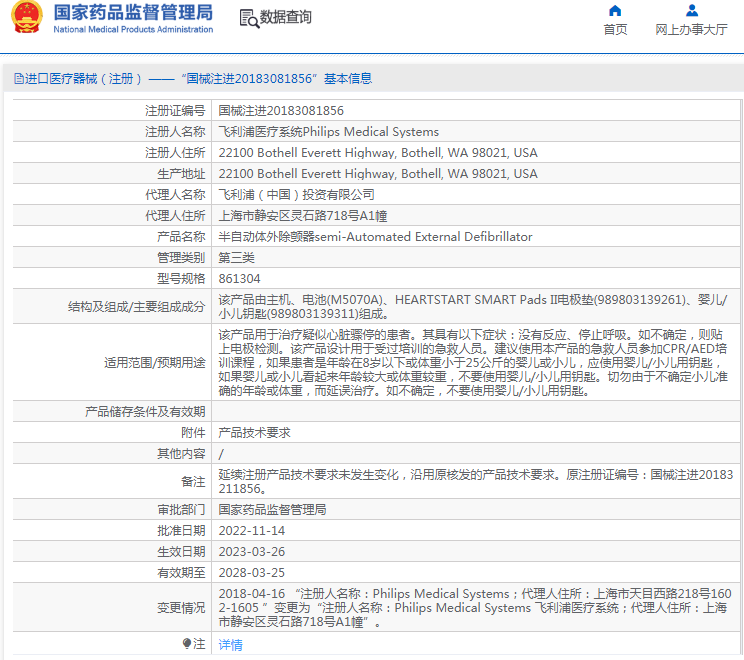Viewport: 744px width, 660px height.
Task: Click the 数据查询 search document icon
Action: (x=248, y=18)
